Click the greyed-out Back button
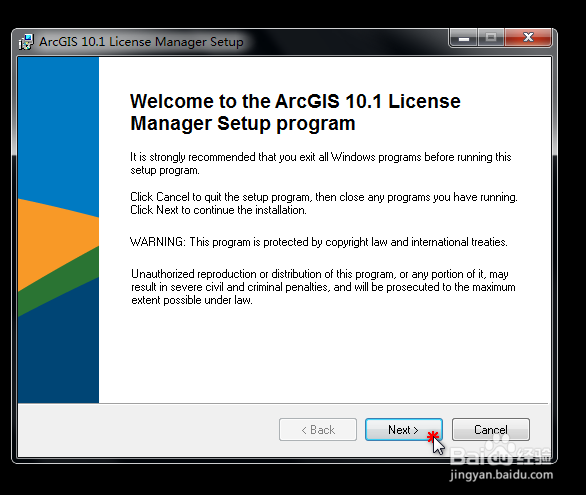Image resolution: width=586 pixels, height=495 pixels. point(318,430)
